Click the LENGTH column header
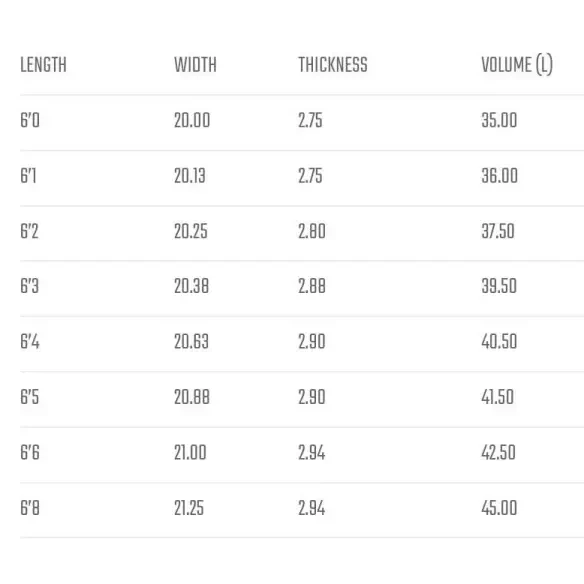 pyautogui.click(x=43, y=65)
